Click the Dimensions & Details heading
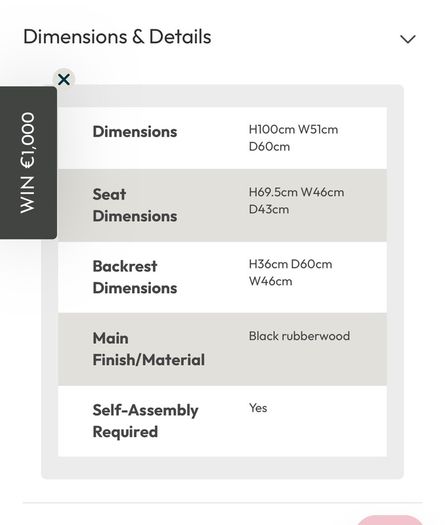Screen dimensions: 445x525 tap(117, 36)
